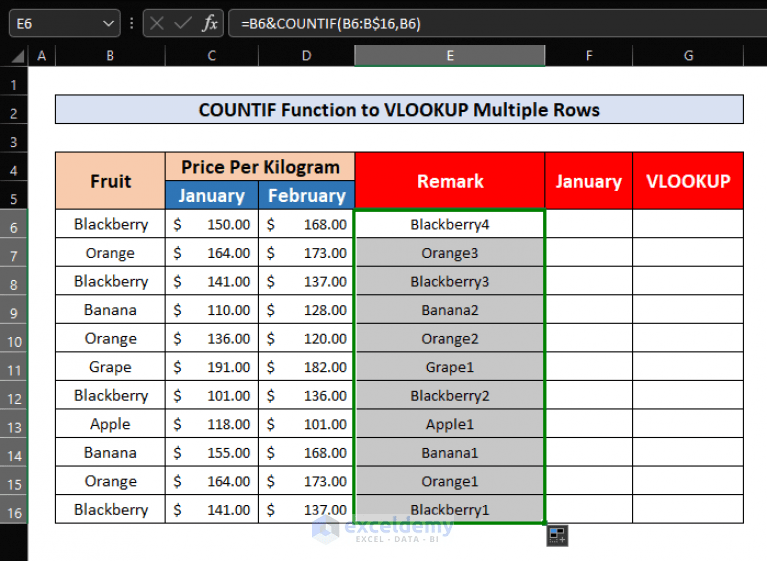767x561 pixels.
Task: Click the Select All corner triangle
Action: pos(18,57)
